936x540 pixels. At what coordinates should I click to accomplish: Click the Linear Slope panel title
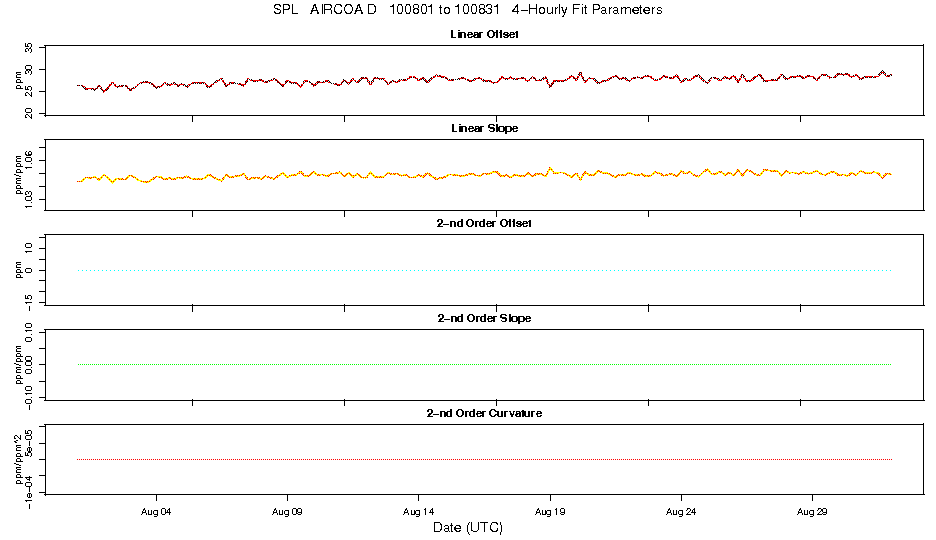coord(484,128)
